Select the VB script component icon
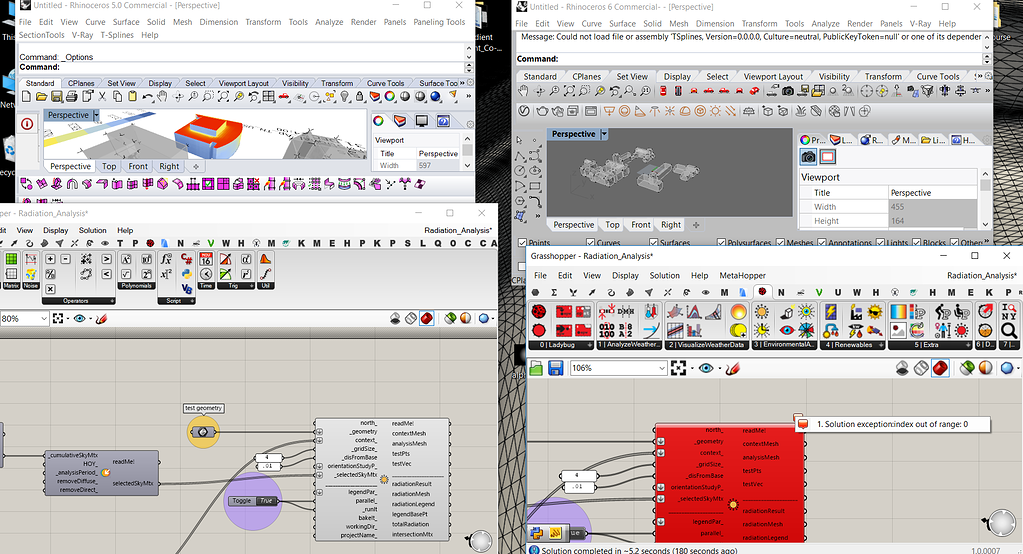 pyautogui.click(x=187, y=288)
